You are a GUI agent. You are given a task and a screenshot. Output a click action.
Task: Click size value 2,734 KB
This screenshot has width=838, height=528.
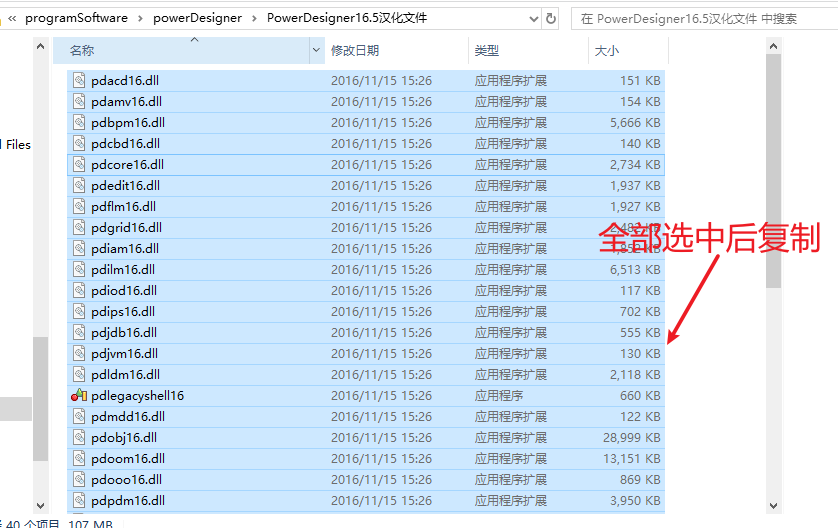(635, 165)
